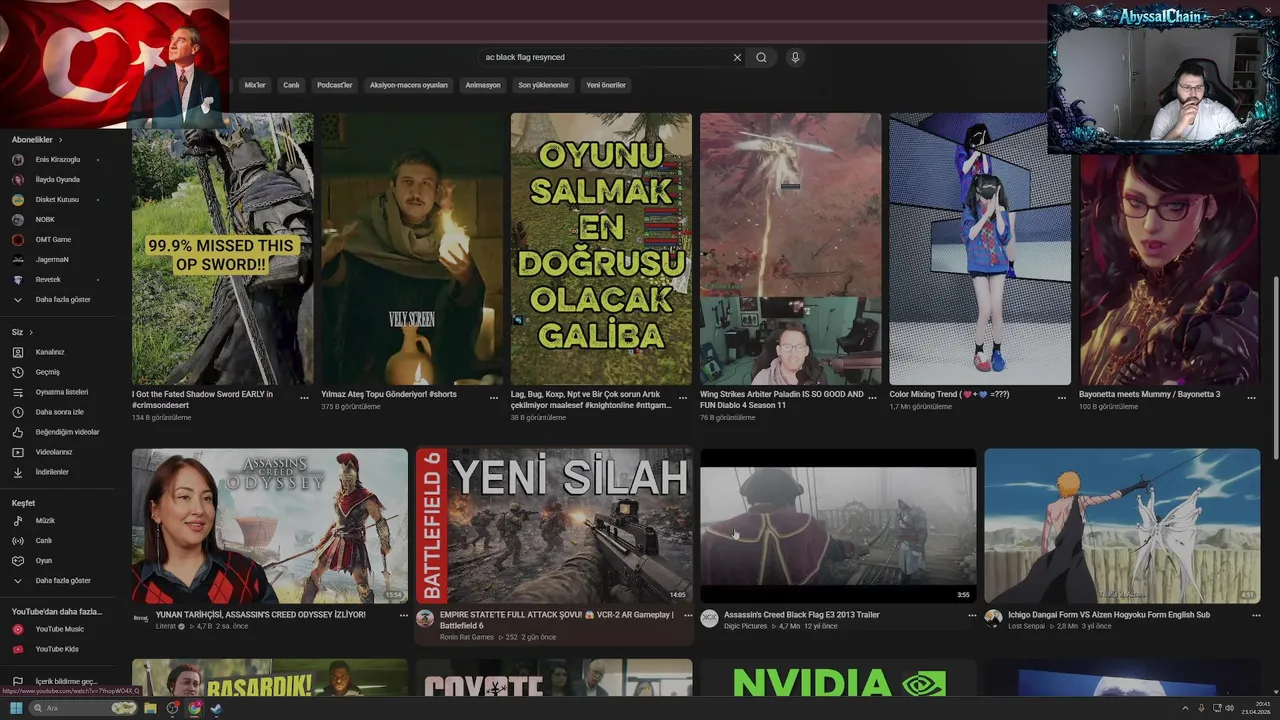Clear the search query with X icon
The height and width of the screenshot is (720, 1280).
click(x=737, y=57)
